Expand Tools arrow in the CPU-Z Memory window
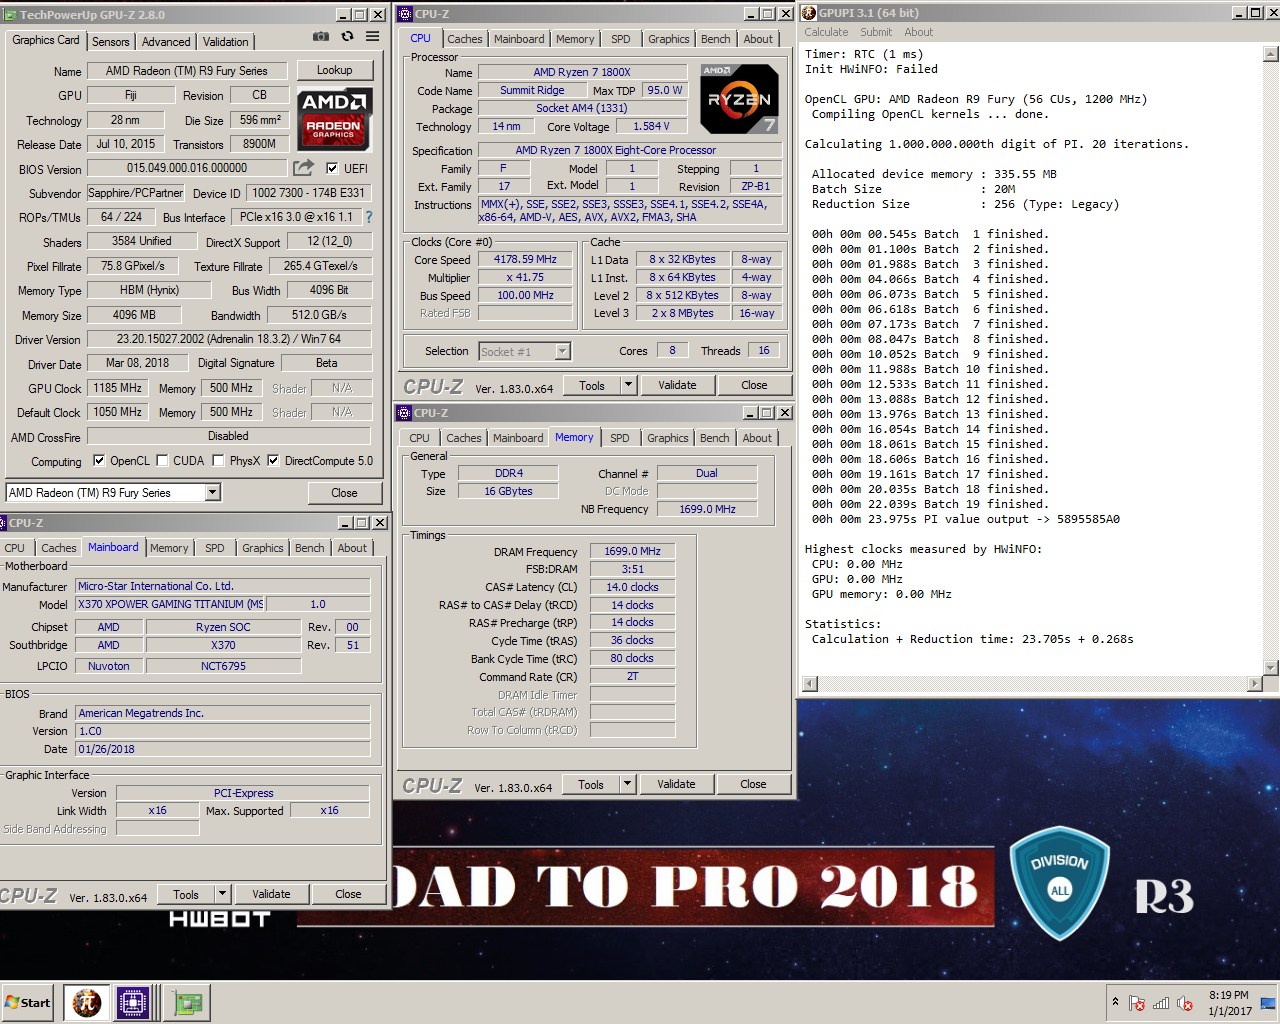 [x=627, y=785]
